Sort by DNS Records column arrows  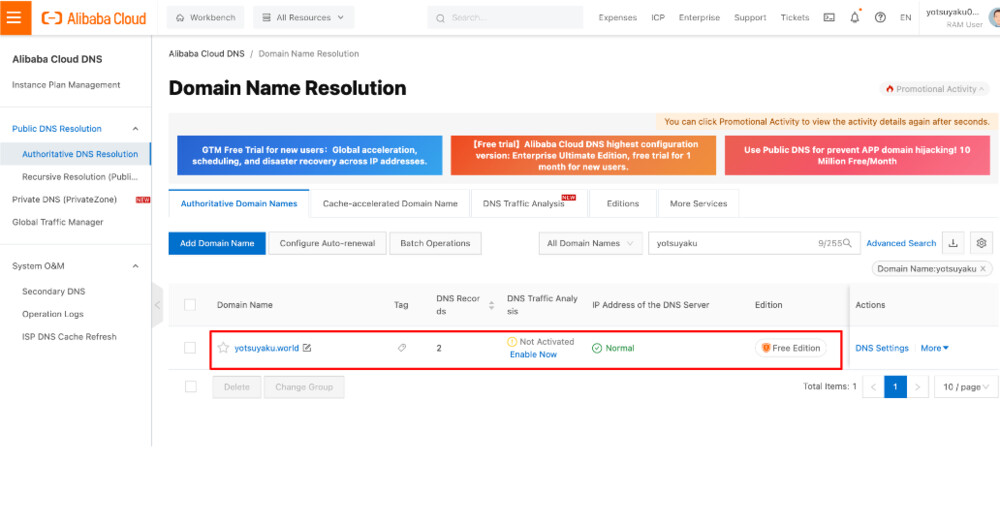click(x=491, y=305)
